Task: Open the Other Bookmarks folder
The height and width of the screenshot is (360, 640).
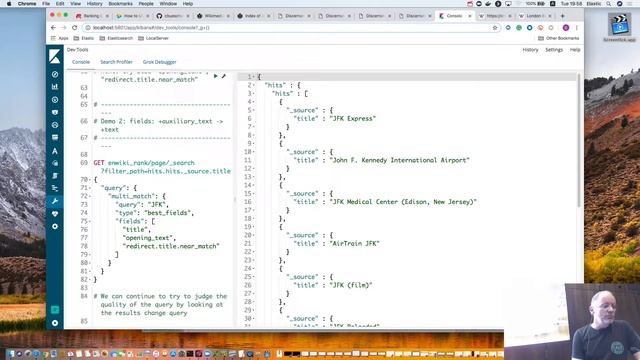Action: pos(558,38)
